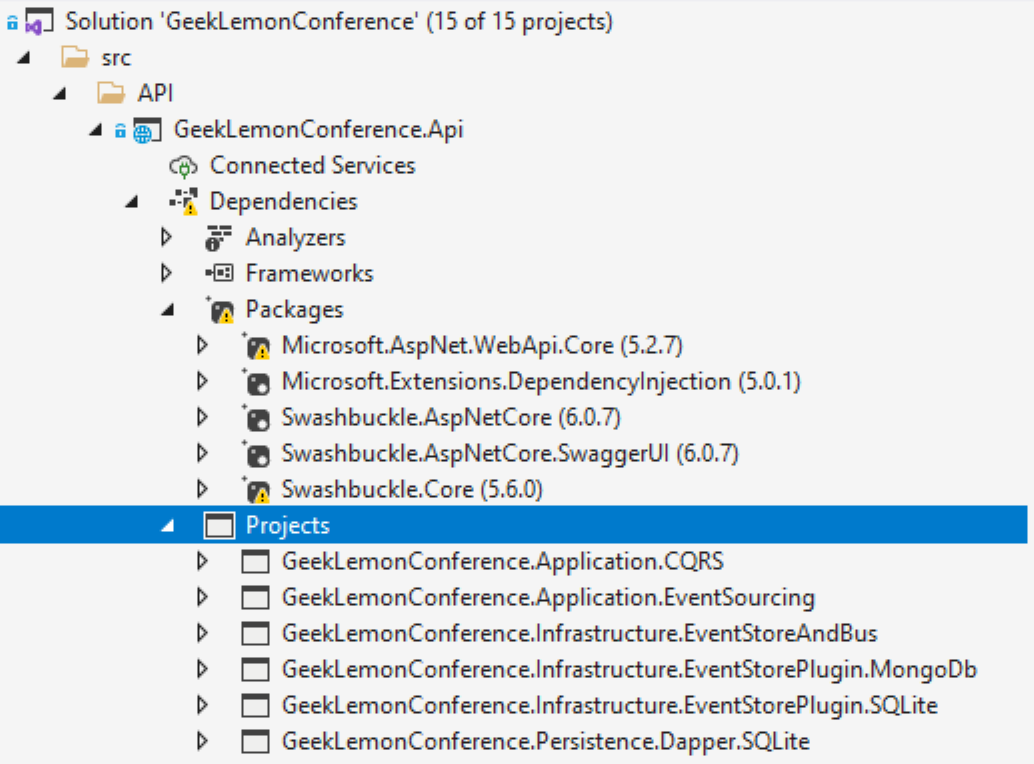Click Application.CQRS project reference icon

click(255, 562)
